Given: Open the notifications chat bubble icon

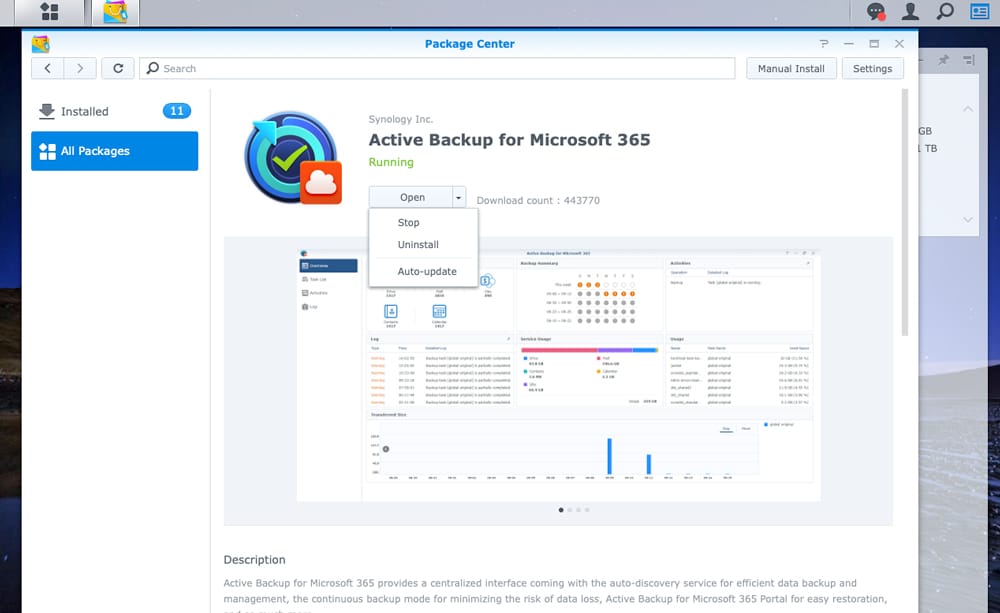Looking at the screenshot, I should (876, 11).
